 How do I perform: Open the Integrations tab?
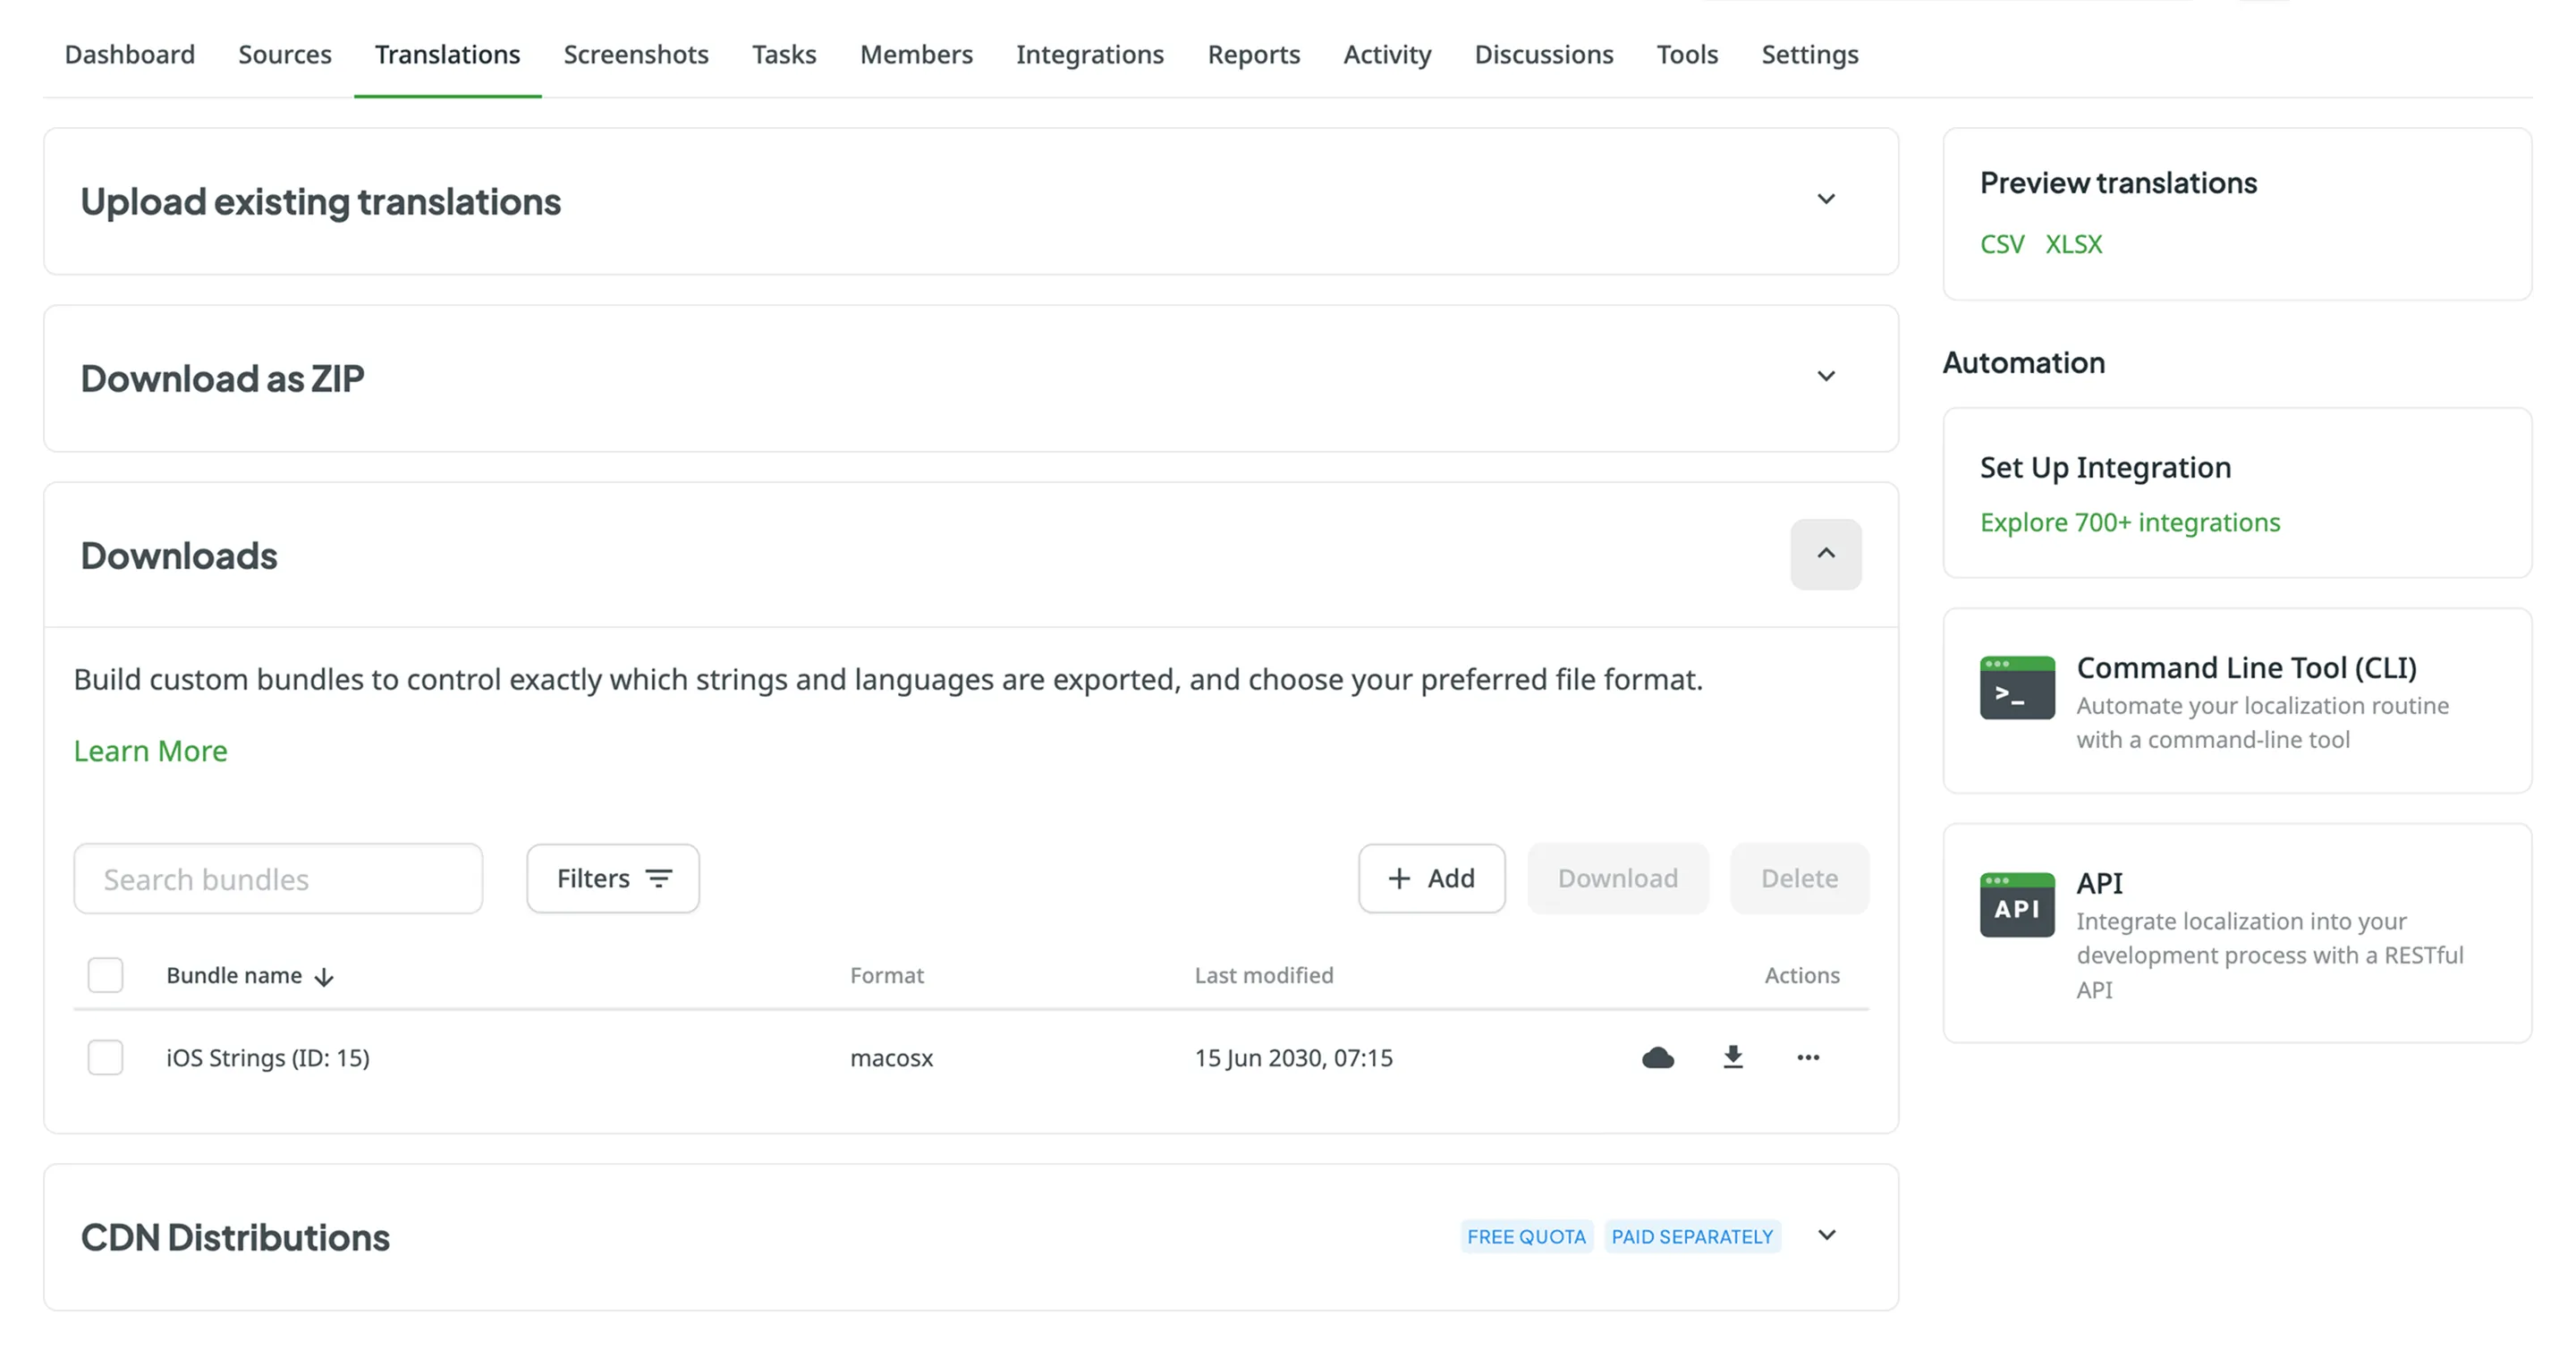pos(1089,54)
